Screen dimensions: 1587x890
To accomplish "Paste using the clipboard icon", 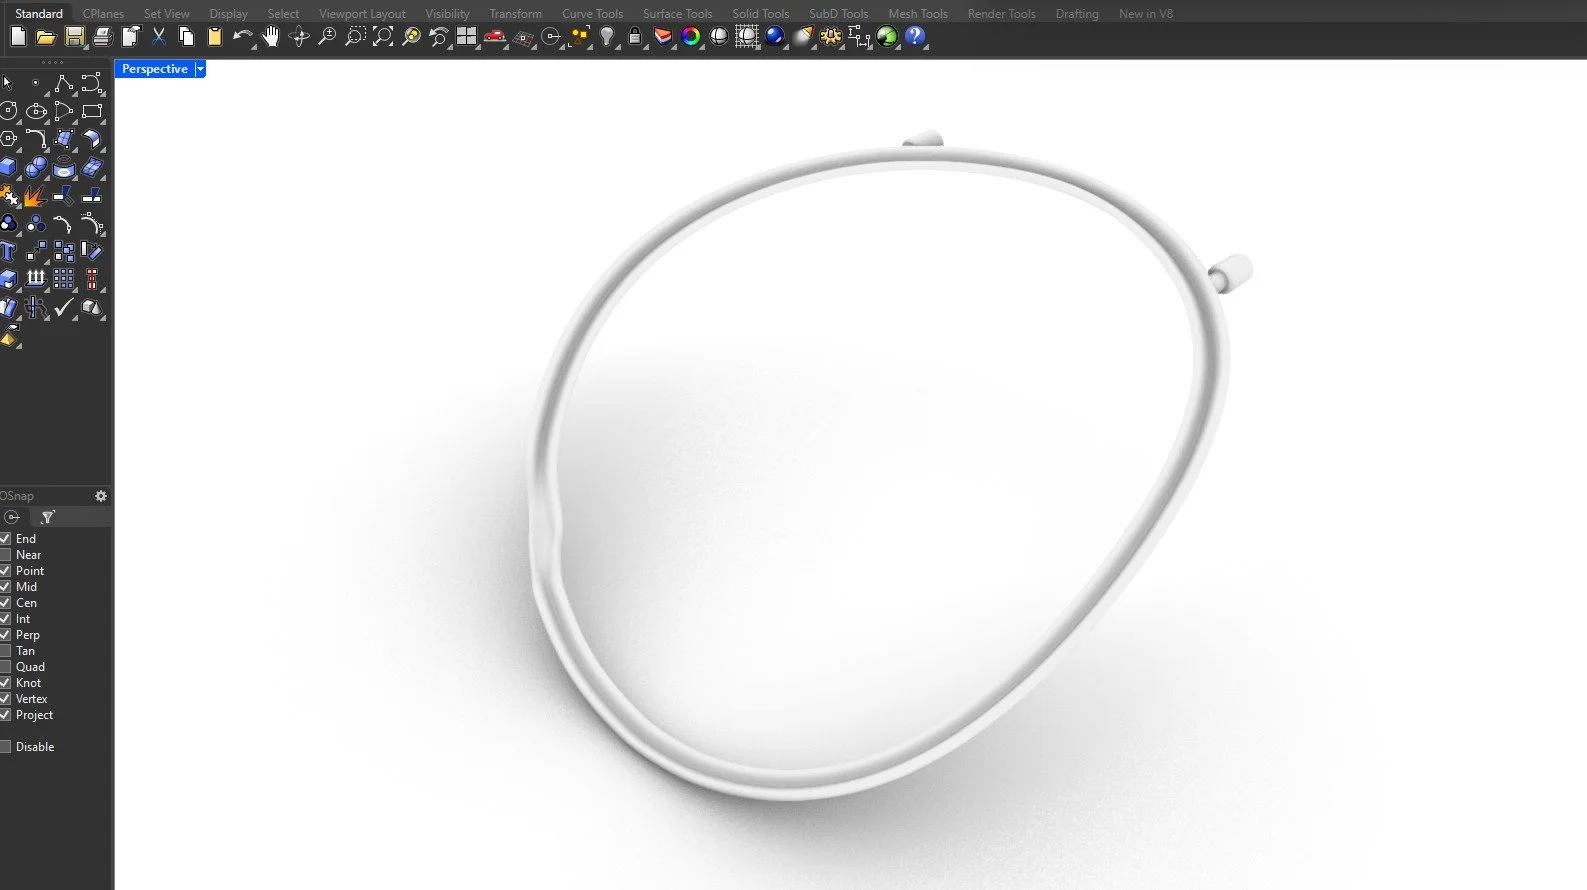I will click(x=214, y=37).
